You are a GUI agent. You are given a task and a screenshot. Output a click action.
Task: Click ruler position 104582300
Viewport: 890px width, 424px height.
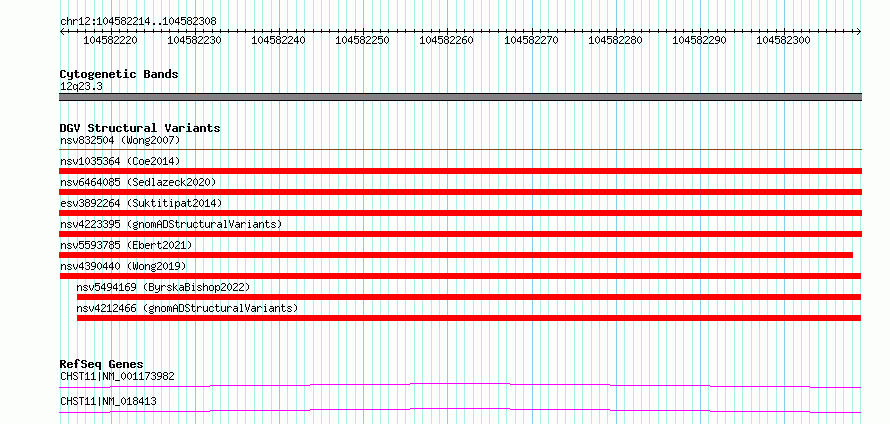click(783, 40)
